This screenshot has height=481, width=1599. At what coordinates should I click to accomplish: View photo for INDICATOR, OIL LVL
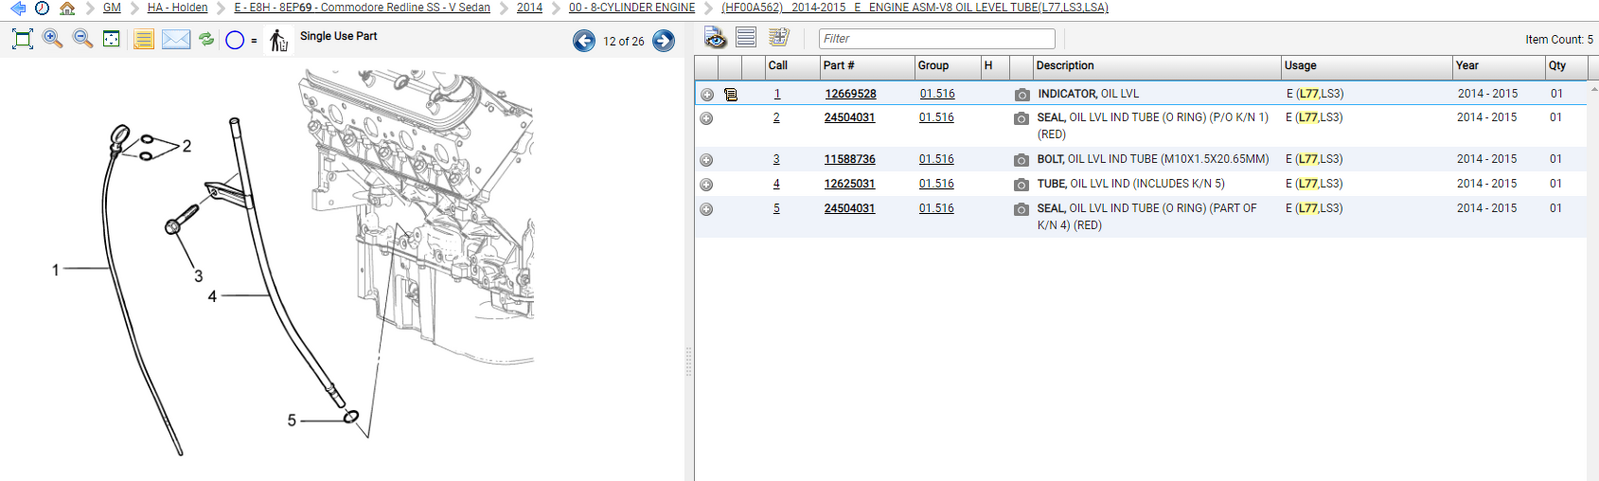[x=1021, y=94]
